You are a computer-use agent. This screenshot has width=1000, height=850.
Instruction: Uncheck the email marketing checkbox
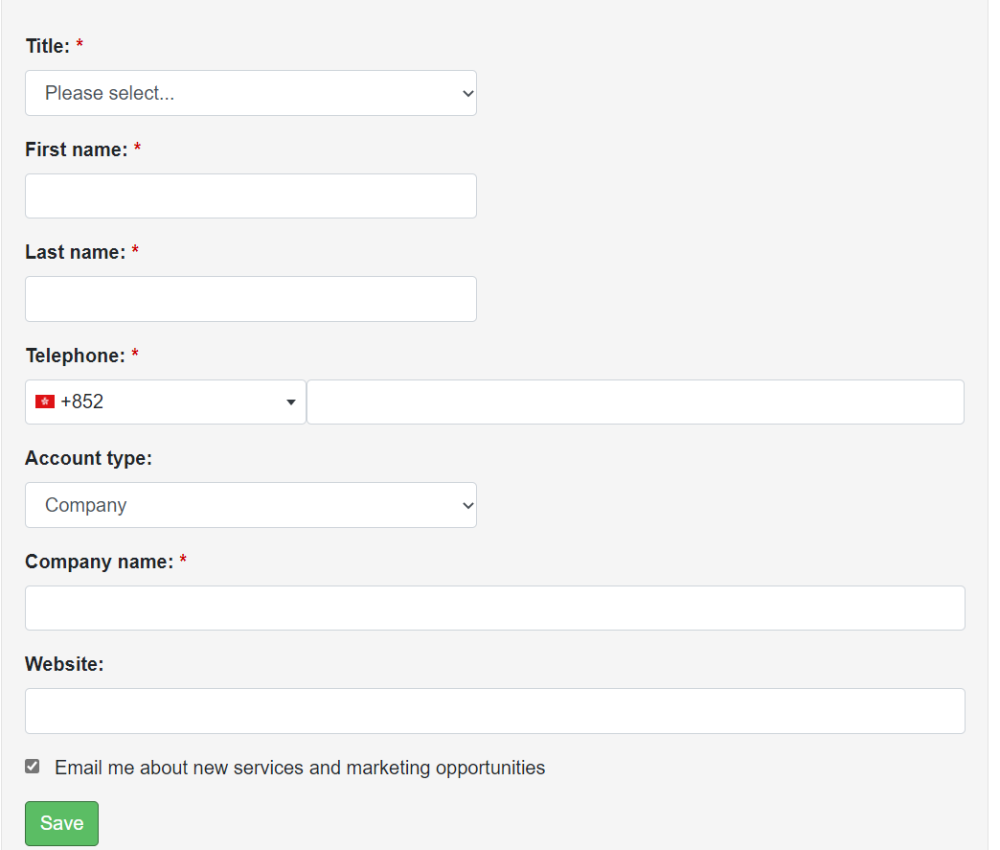33,767
